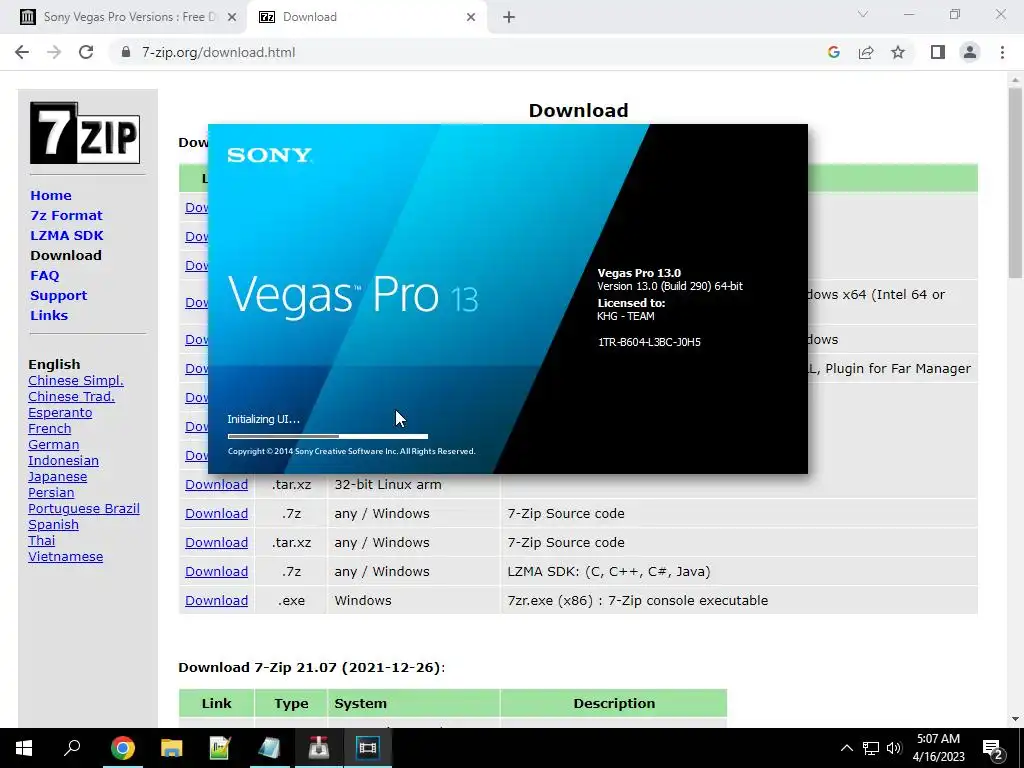Screen dimensions: 1024x768
Task: Switch language to Esperanto
Action: (x=60, y=413)
